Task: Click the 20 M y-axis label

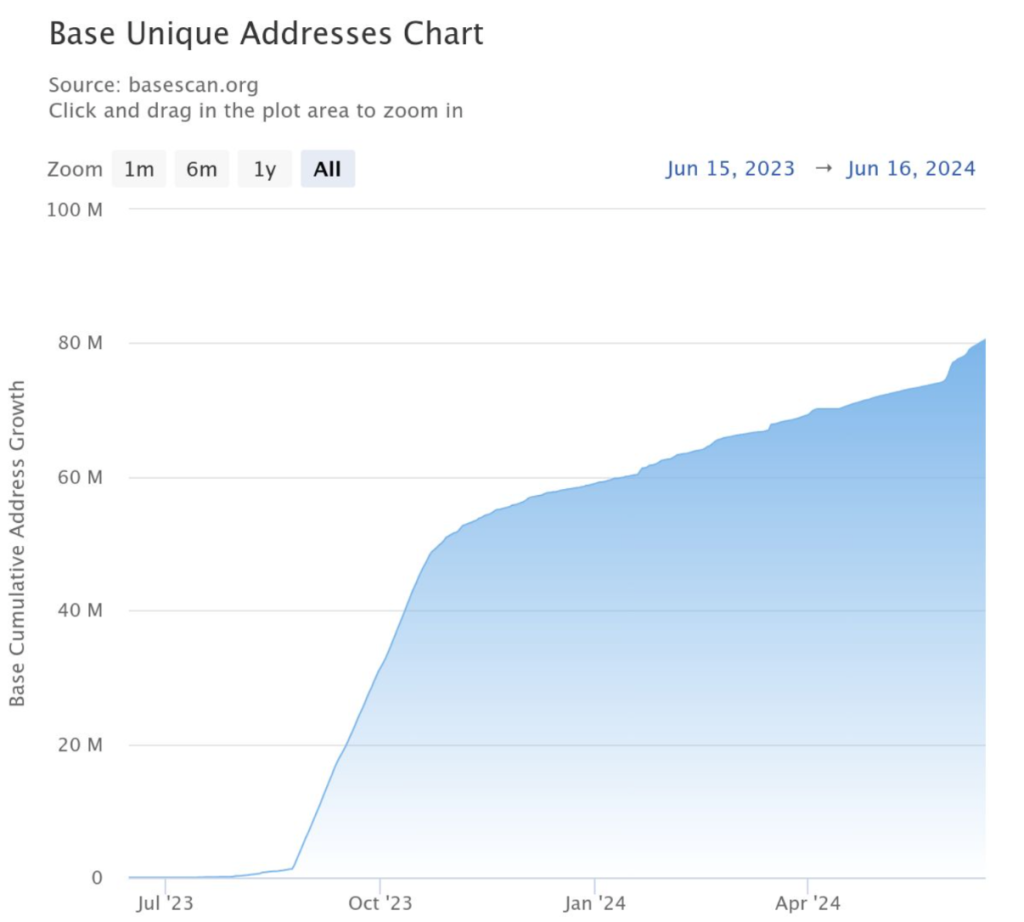Action: point(83,745)
